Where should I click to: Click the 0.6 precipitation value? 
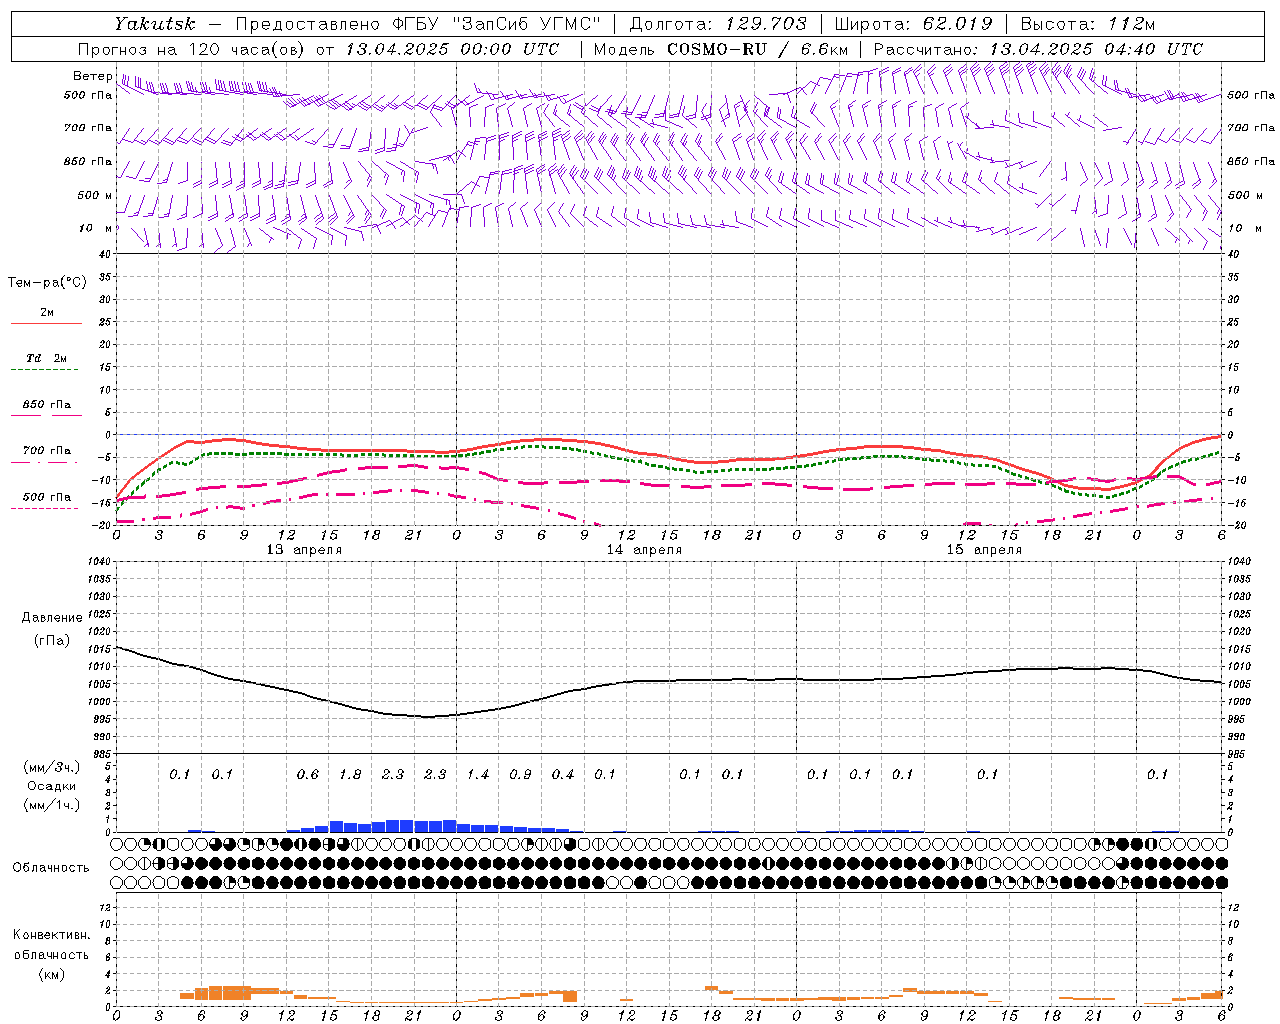308,775
